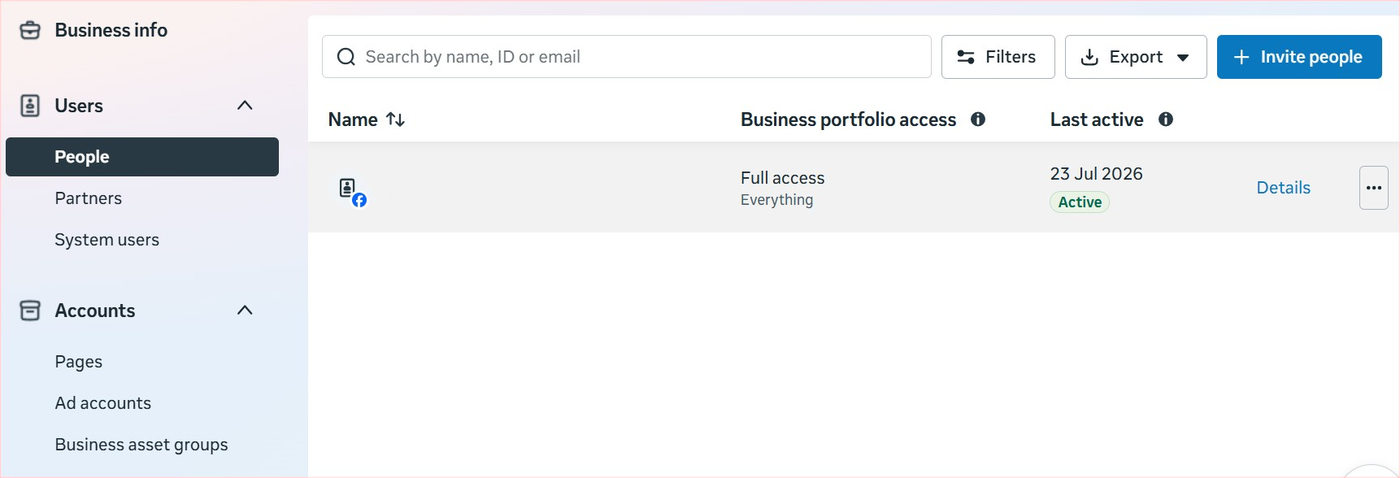1400x478 pixels.
Task: Click the user profile icon in row
Action: tap(352, 191)
